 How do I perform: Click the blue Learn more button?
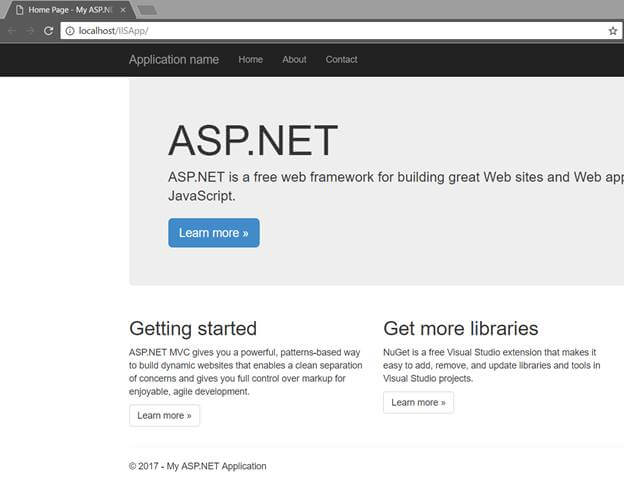coord(214,233)
